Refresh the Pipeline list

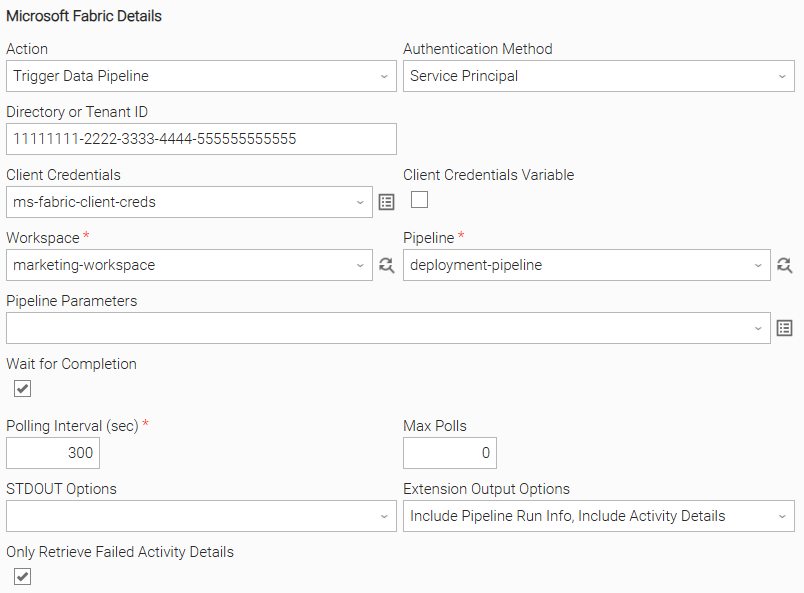785,265
